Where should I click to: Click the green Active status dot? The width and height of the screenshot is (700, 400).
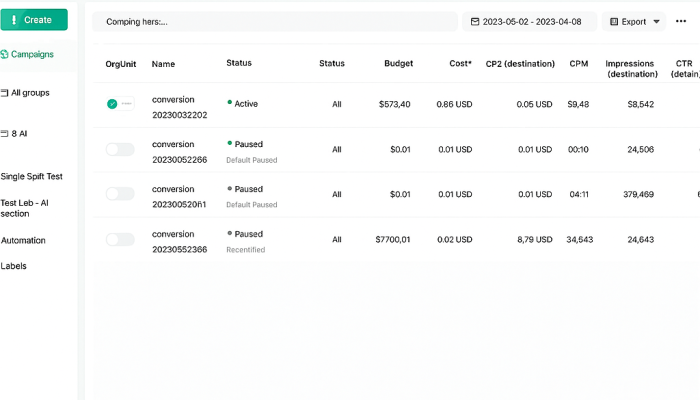click(x=230, y=103)
